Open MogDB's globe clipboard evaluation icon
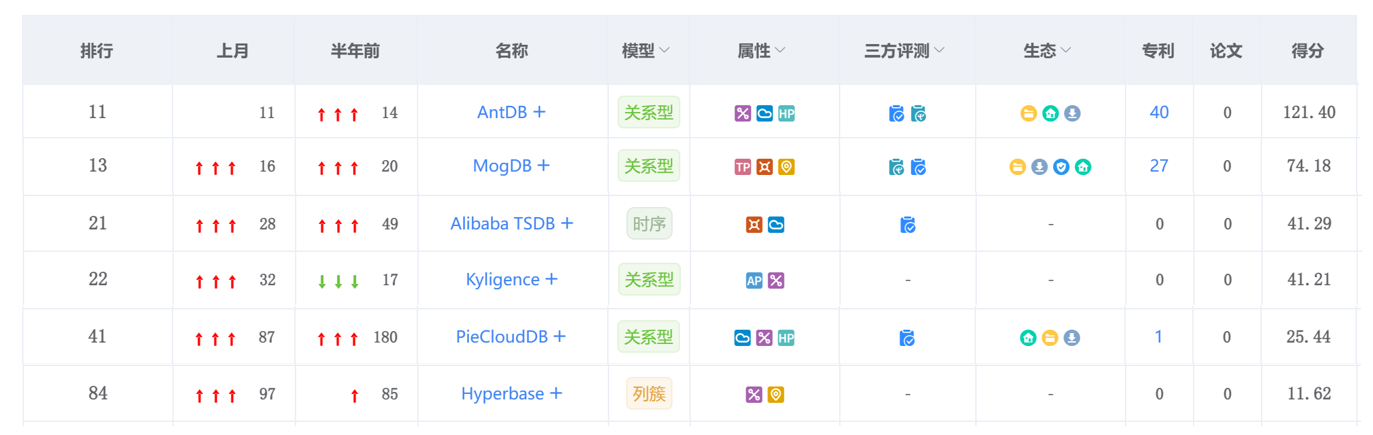Viewport: 1373px width, 435px height. pyautogui.click(x=897, y=167)
